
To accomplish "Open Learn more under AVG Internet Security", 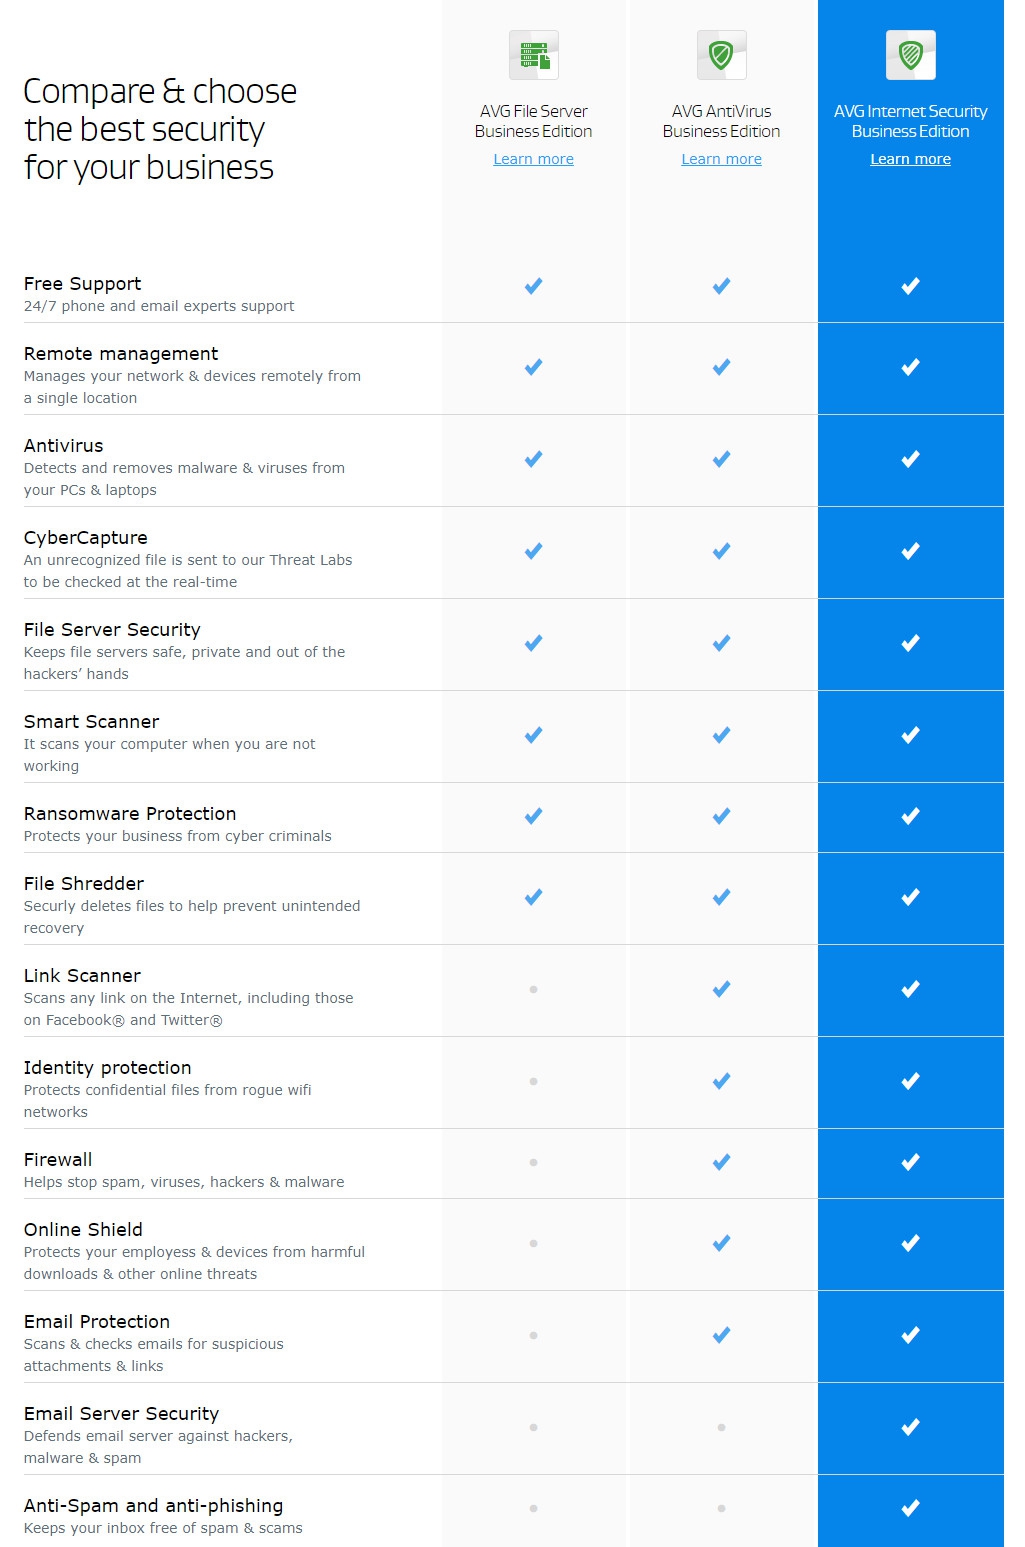I will pos(910,159).
